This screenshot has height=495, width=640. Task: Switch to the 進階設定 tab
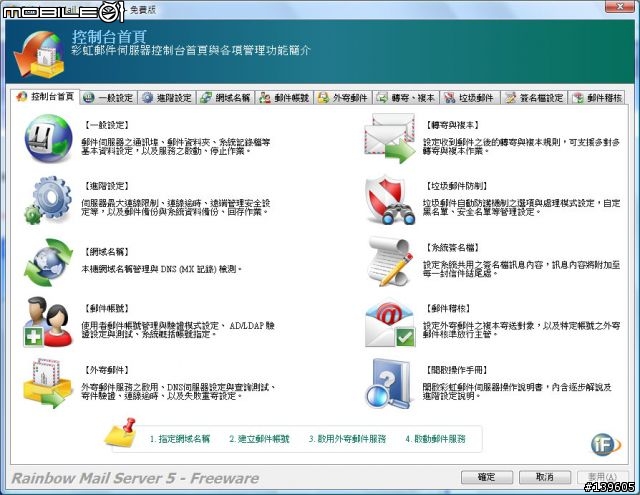[167, 98]
